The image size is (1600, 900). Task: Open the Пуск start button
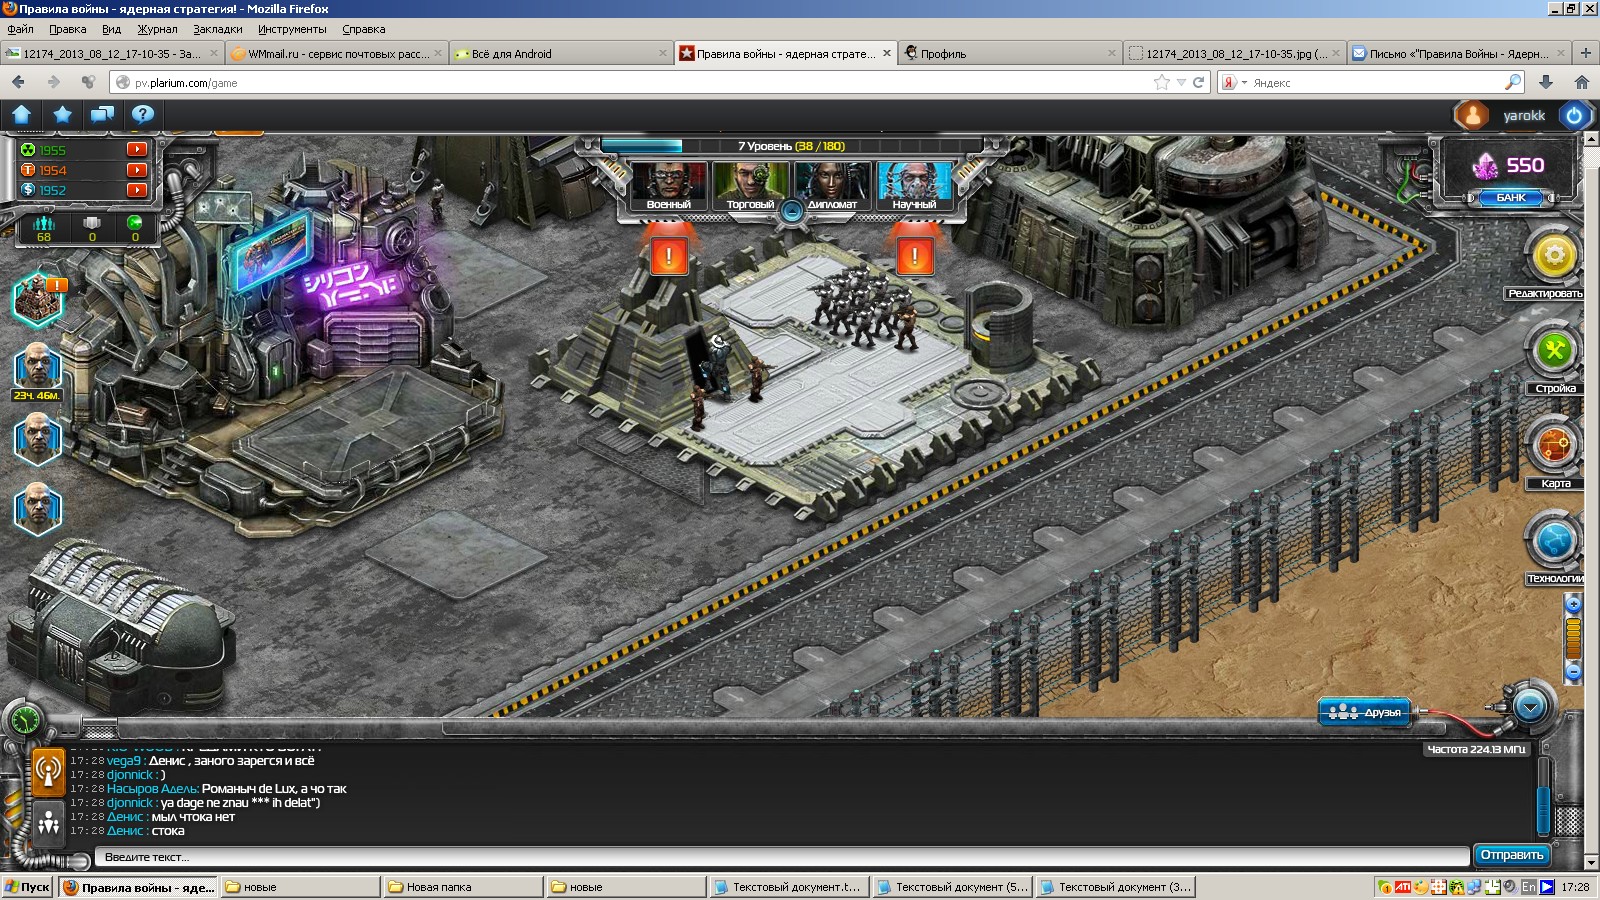coord(28,887)
